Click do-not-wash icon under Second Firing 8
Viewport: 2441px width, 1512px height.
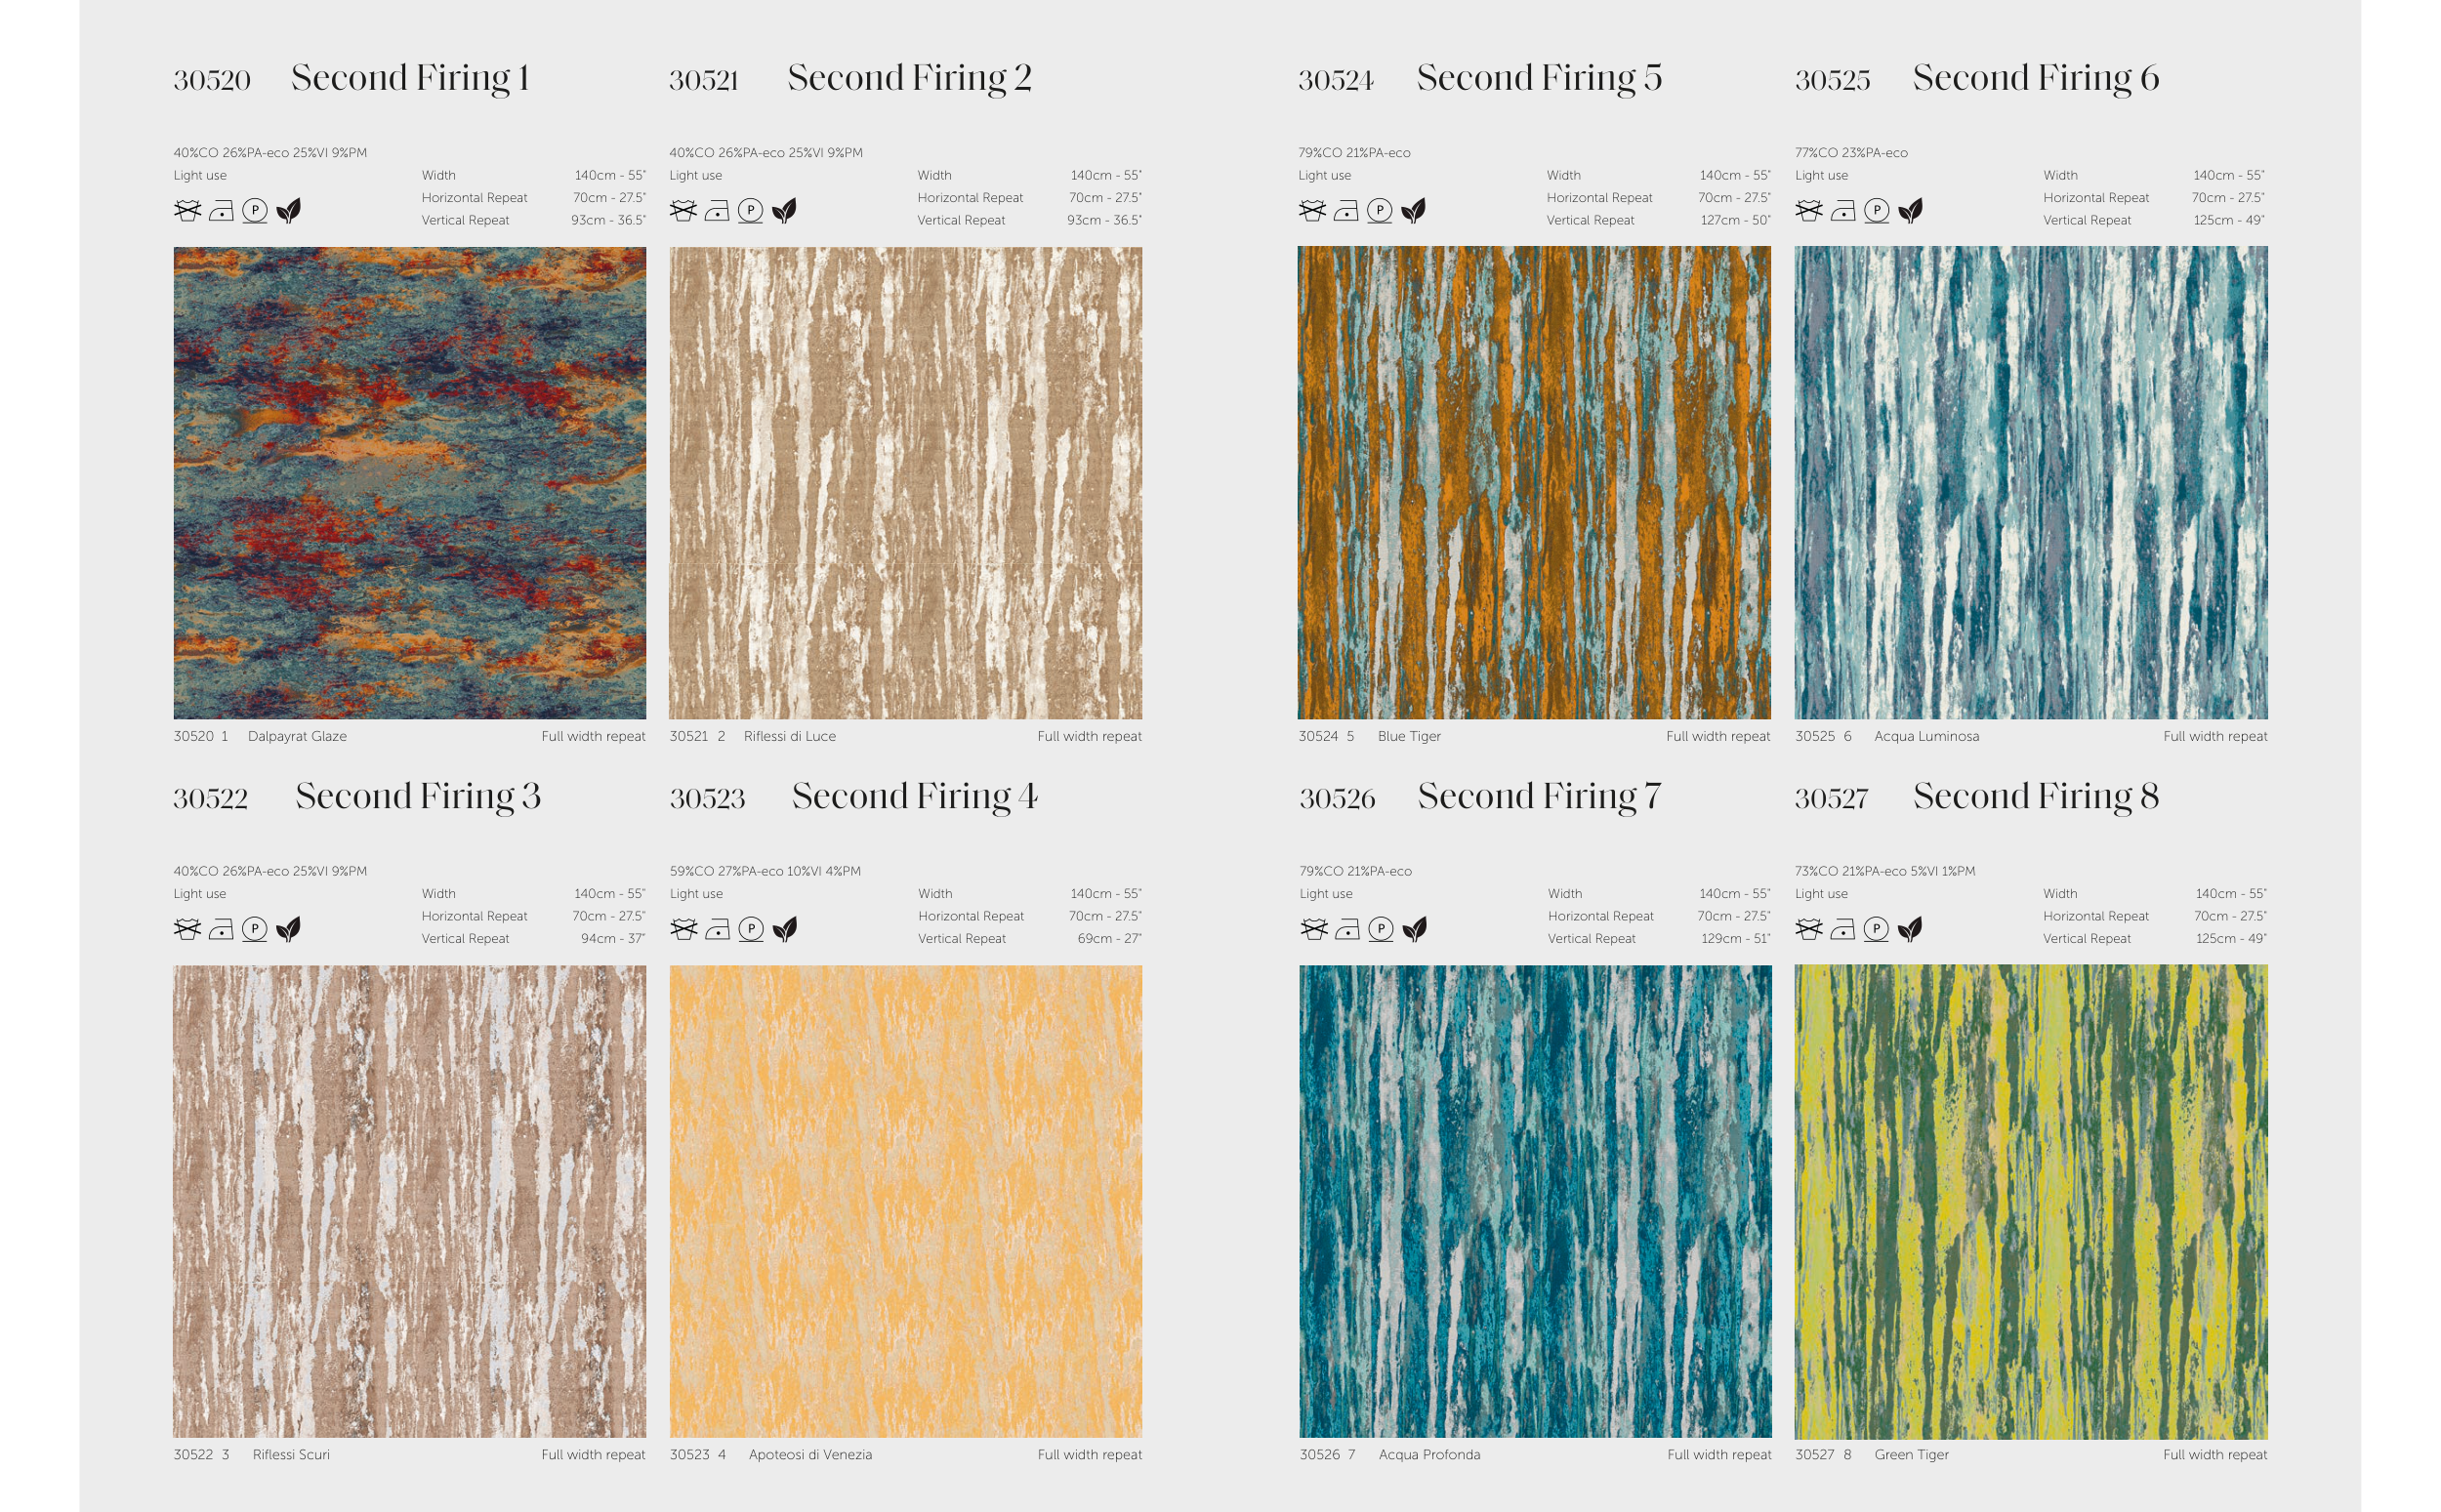(x=1809, y=929)
